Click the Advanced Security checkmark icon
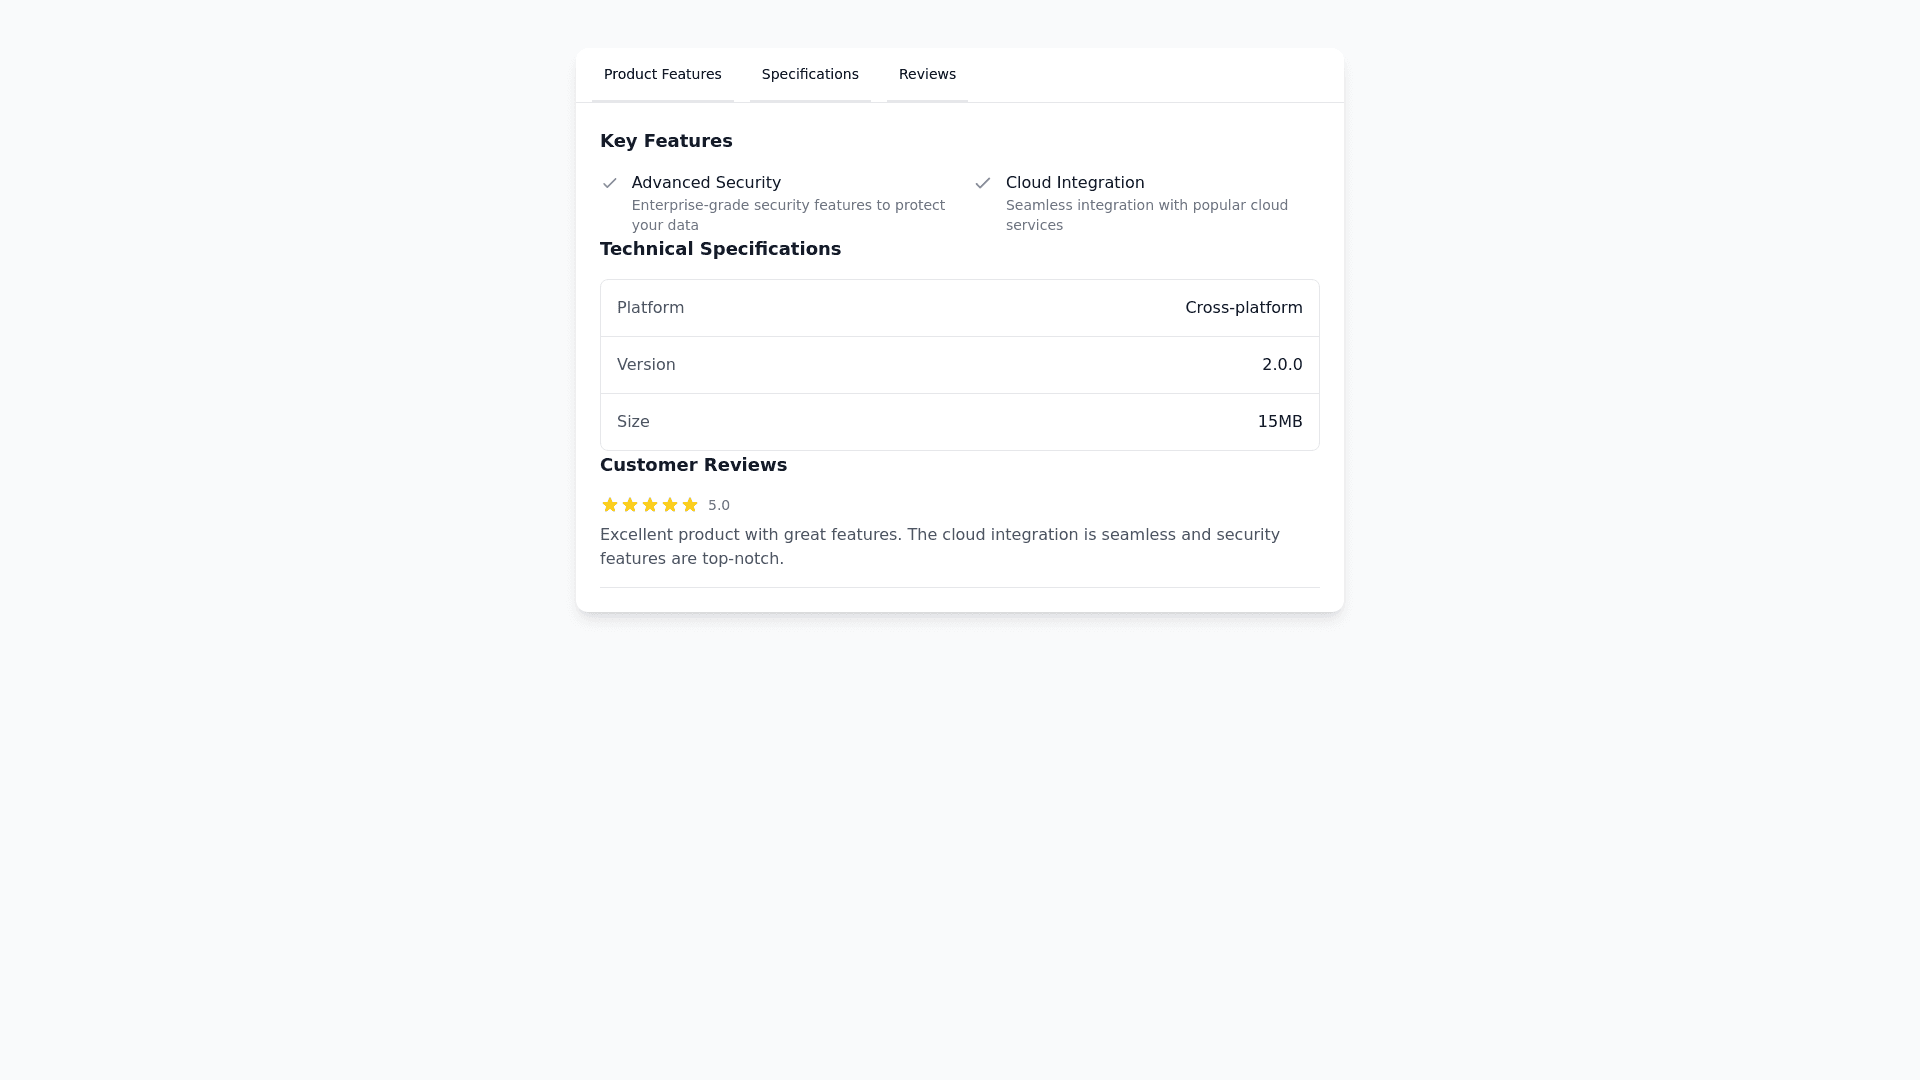The height and width of the screenshot is (1080, 1920). pyautogui.click(x=610, y=183)
